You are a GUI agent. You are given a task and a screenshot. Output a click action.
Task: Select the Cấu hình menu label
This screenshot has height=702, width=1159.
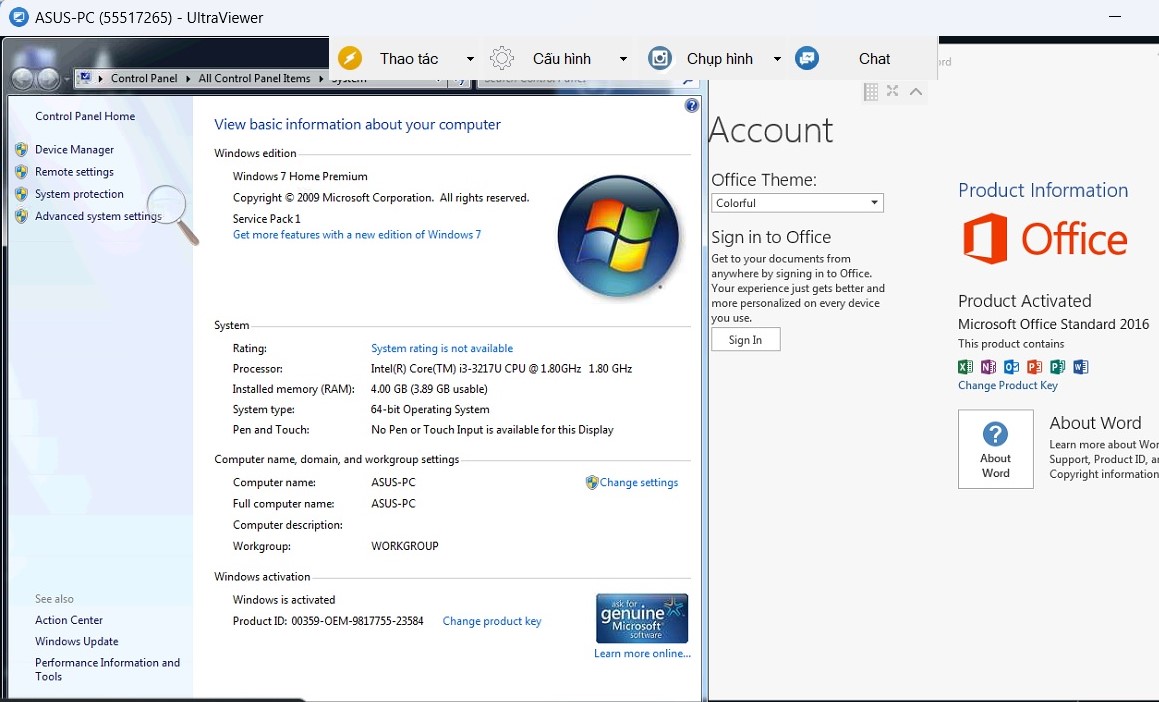tap(562, 59)
